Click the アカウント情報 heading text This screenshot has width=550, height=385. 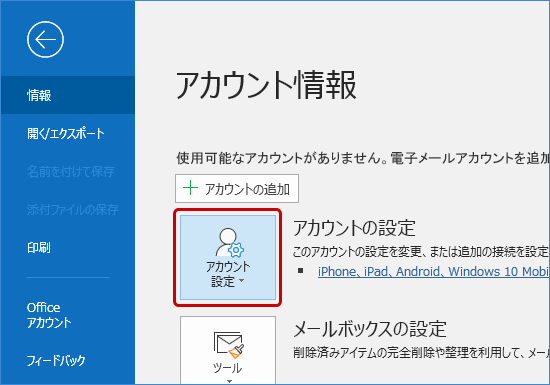(267, 85)
